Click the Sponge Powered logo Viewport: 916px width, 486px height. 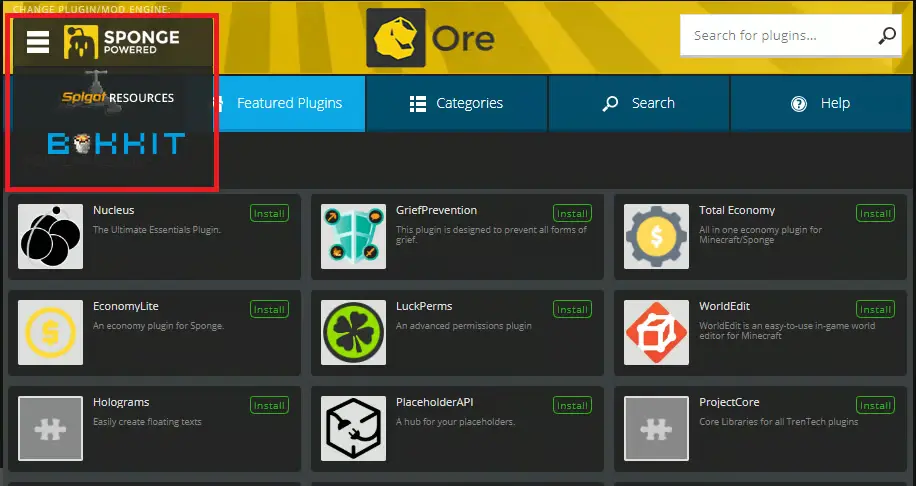coord(122,42)
